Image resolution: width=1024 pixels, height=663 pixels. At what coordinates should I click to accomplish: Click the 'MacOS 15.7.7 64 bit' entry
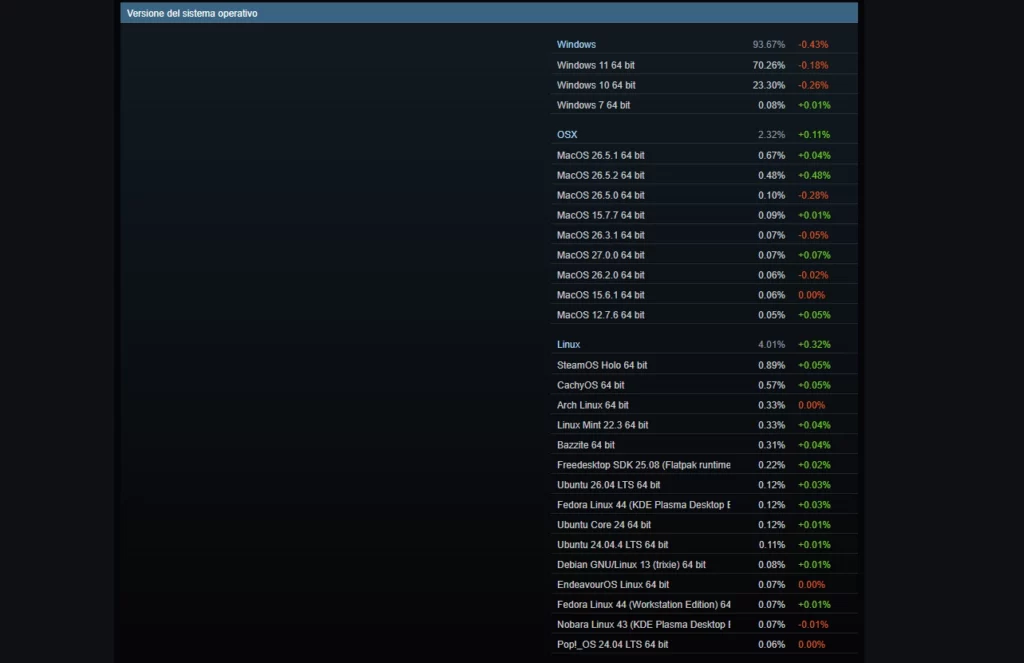point(704,215)
